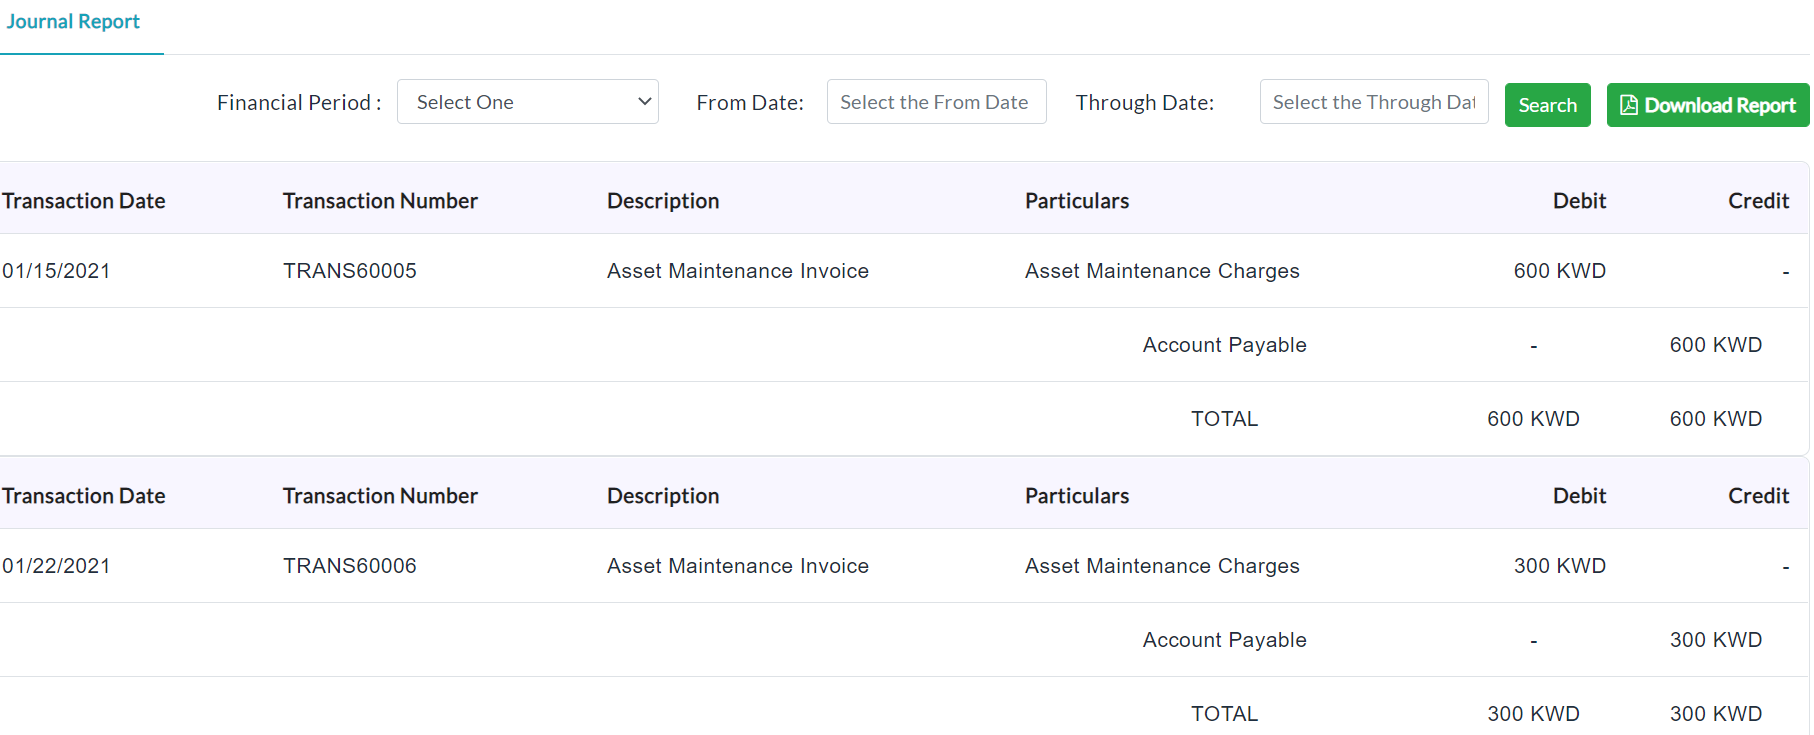Click Account Payable with 300 KWD credit
The height and width of the screenshot is (735, 1814).
coord(1224,640)
